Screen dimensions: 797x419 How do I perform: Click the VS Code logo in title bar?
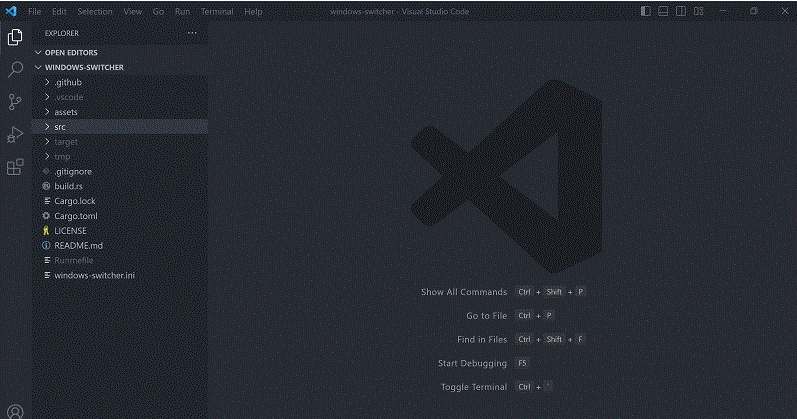click(11, 11)
